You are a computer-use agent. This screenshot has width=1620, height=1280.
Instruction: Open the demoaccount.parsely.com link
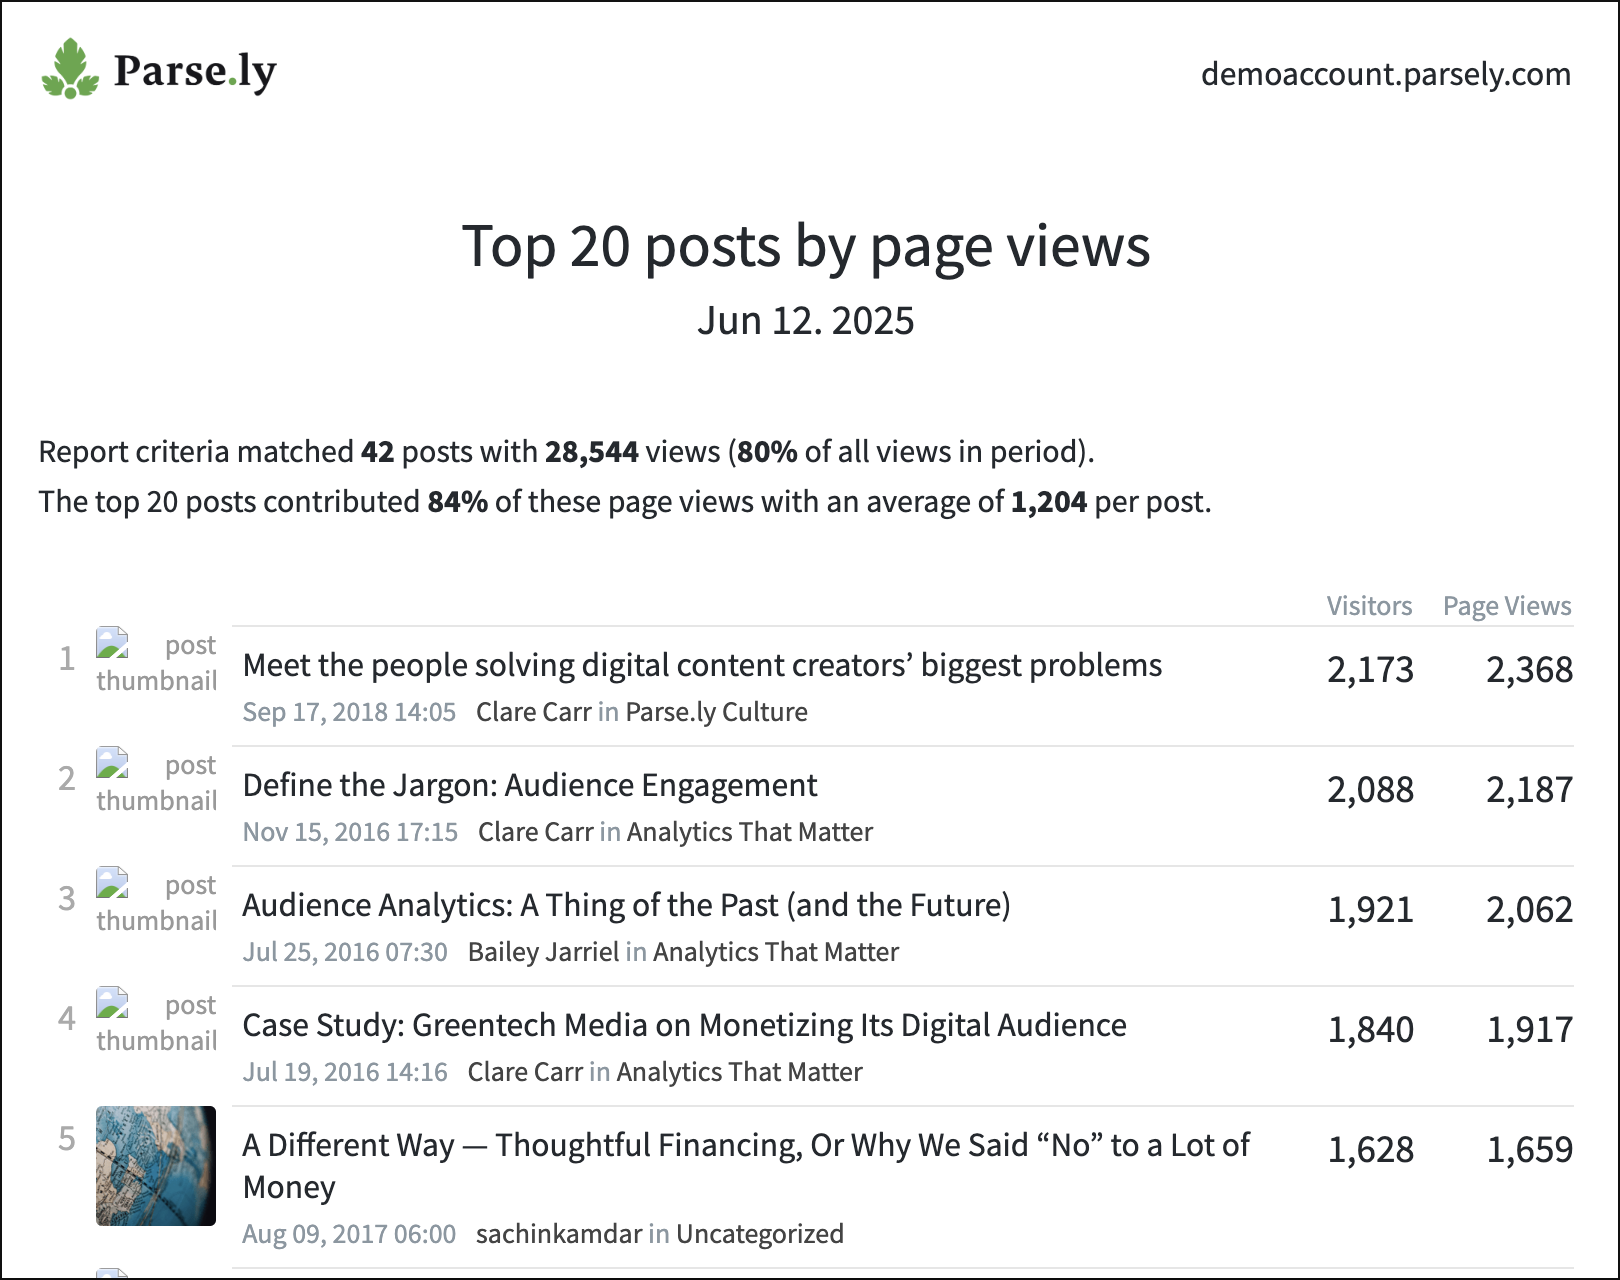pyautogui.click(x=1385, y=74)
